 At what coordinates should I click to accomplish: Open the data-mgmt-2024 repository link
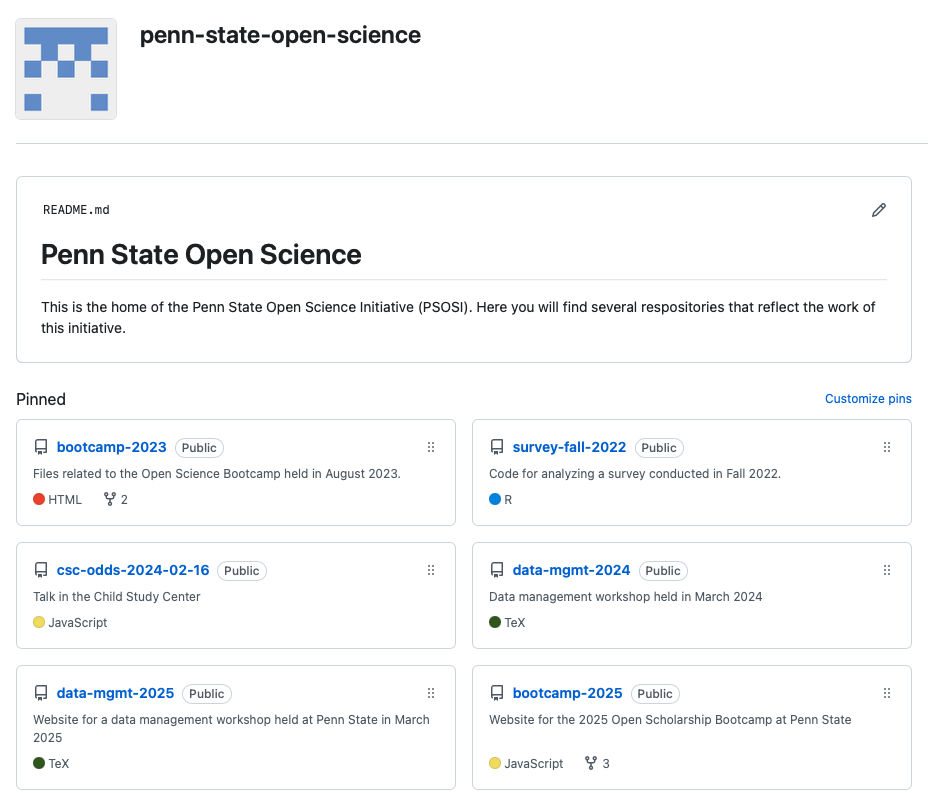coord(571,570)
